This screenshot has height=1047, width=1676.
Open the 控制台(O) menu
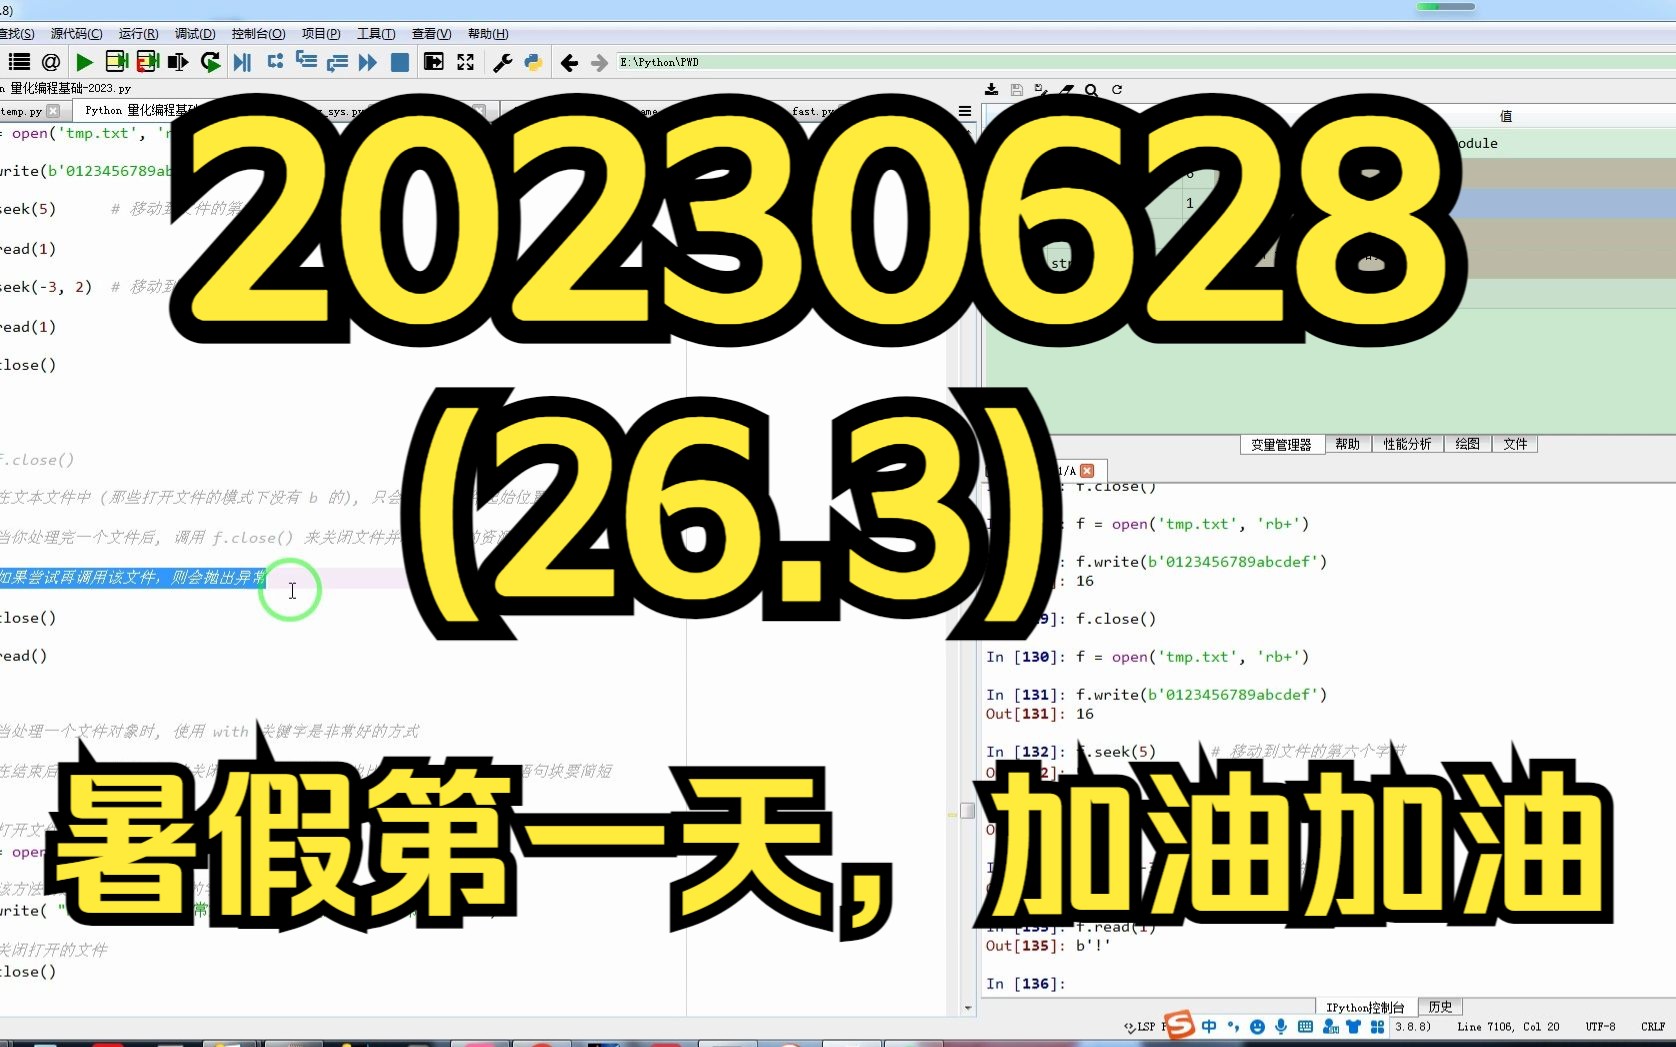tap(258, 34)
